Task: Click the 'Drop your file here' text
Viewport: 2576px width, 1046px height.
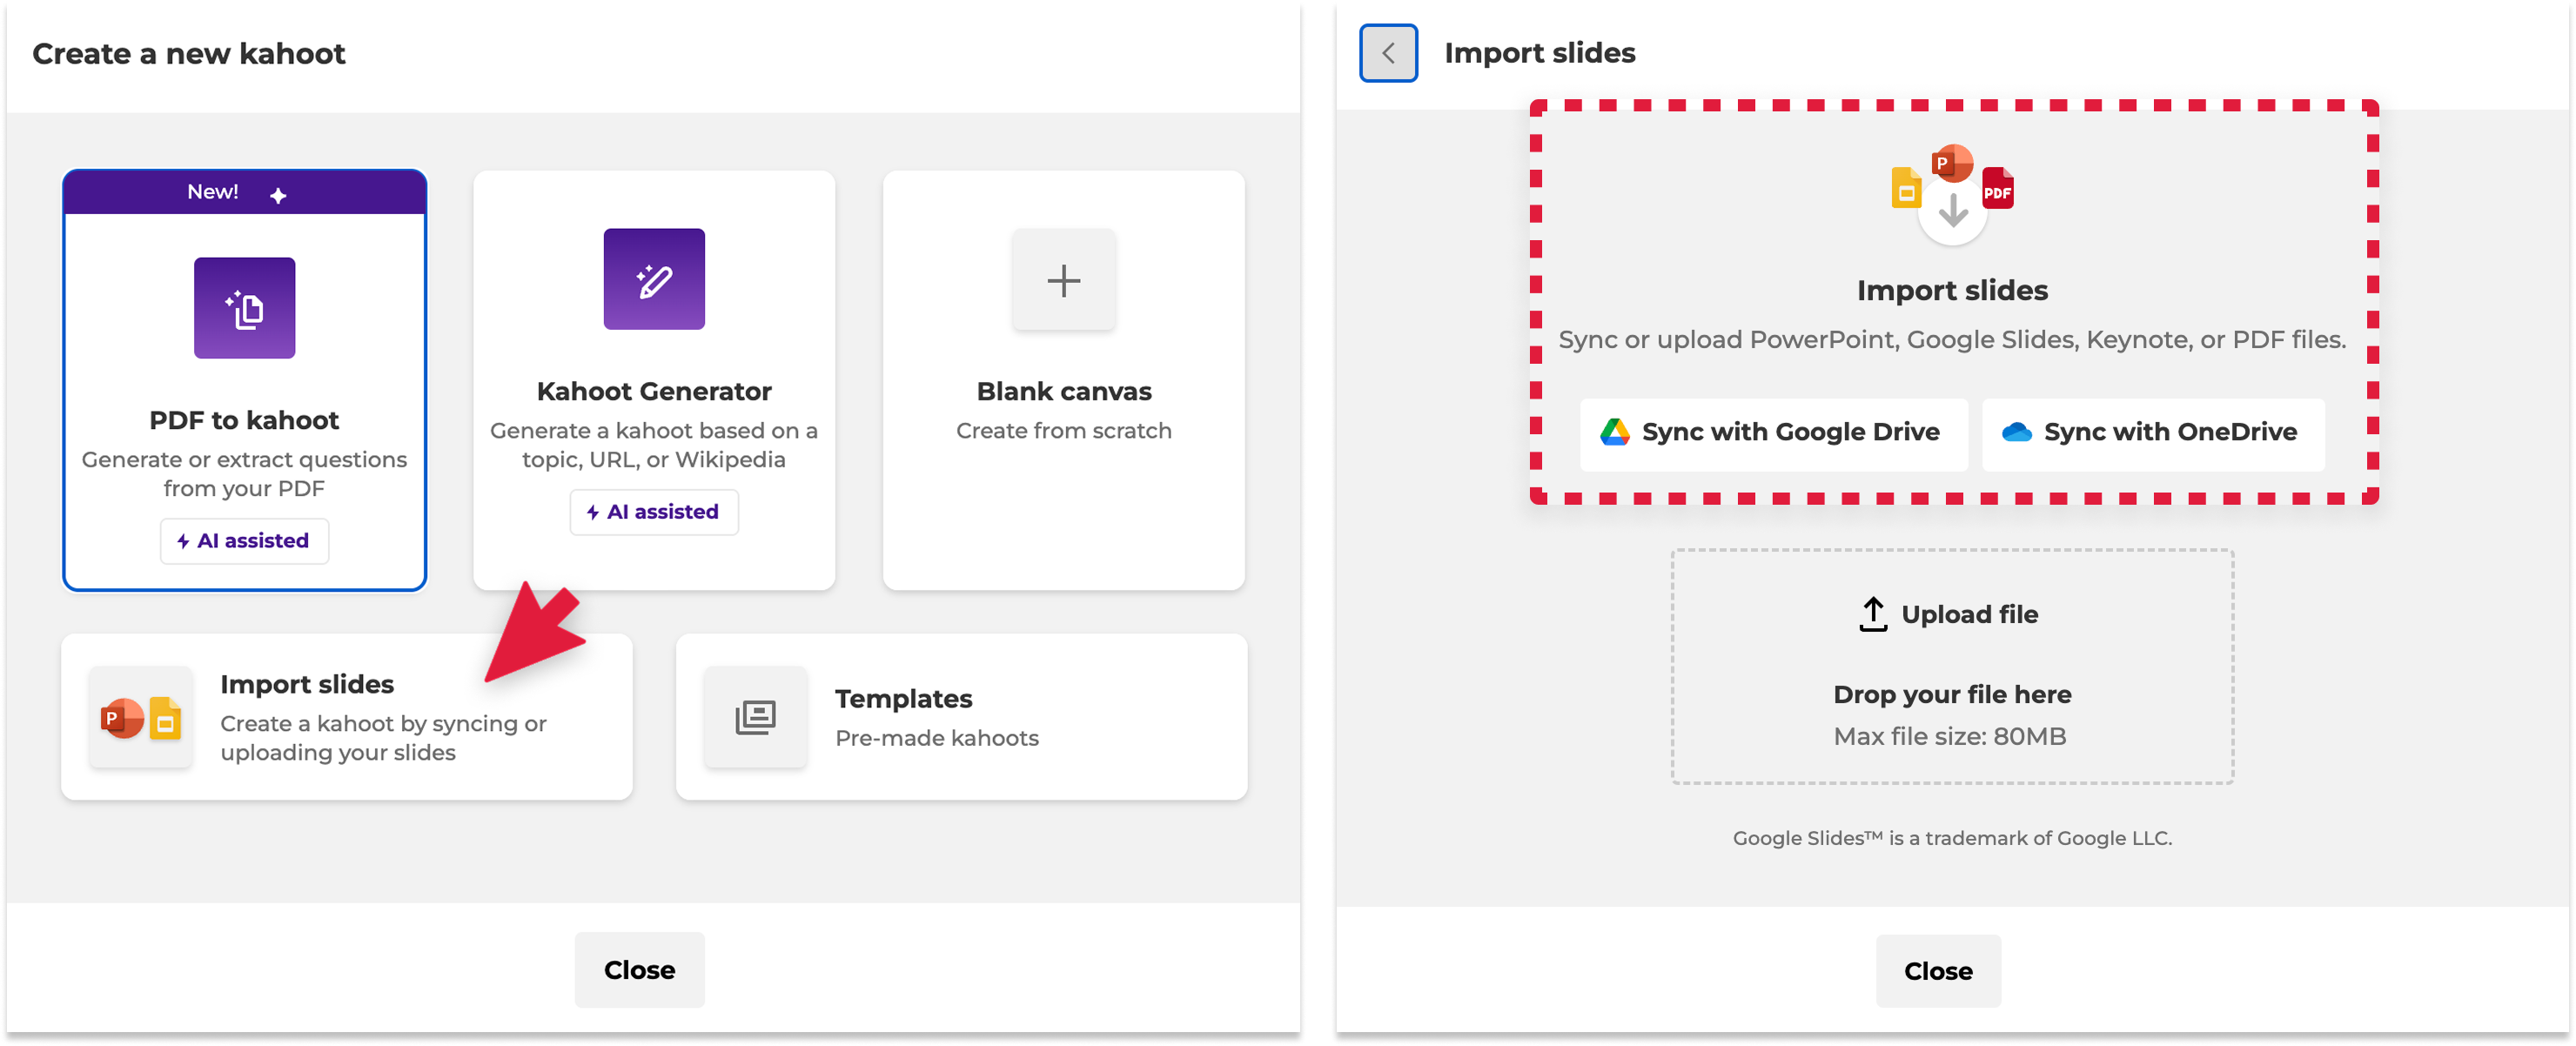Action: tap(1952, 694)
